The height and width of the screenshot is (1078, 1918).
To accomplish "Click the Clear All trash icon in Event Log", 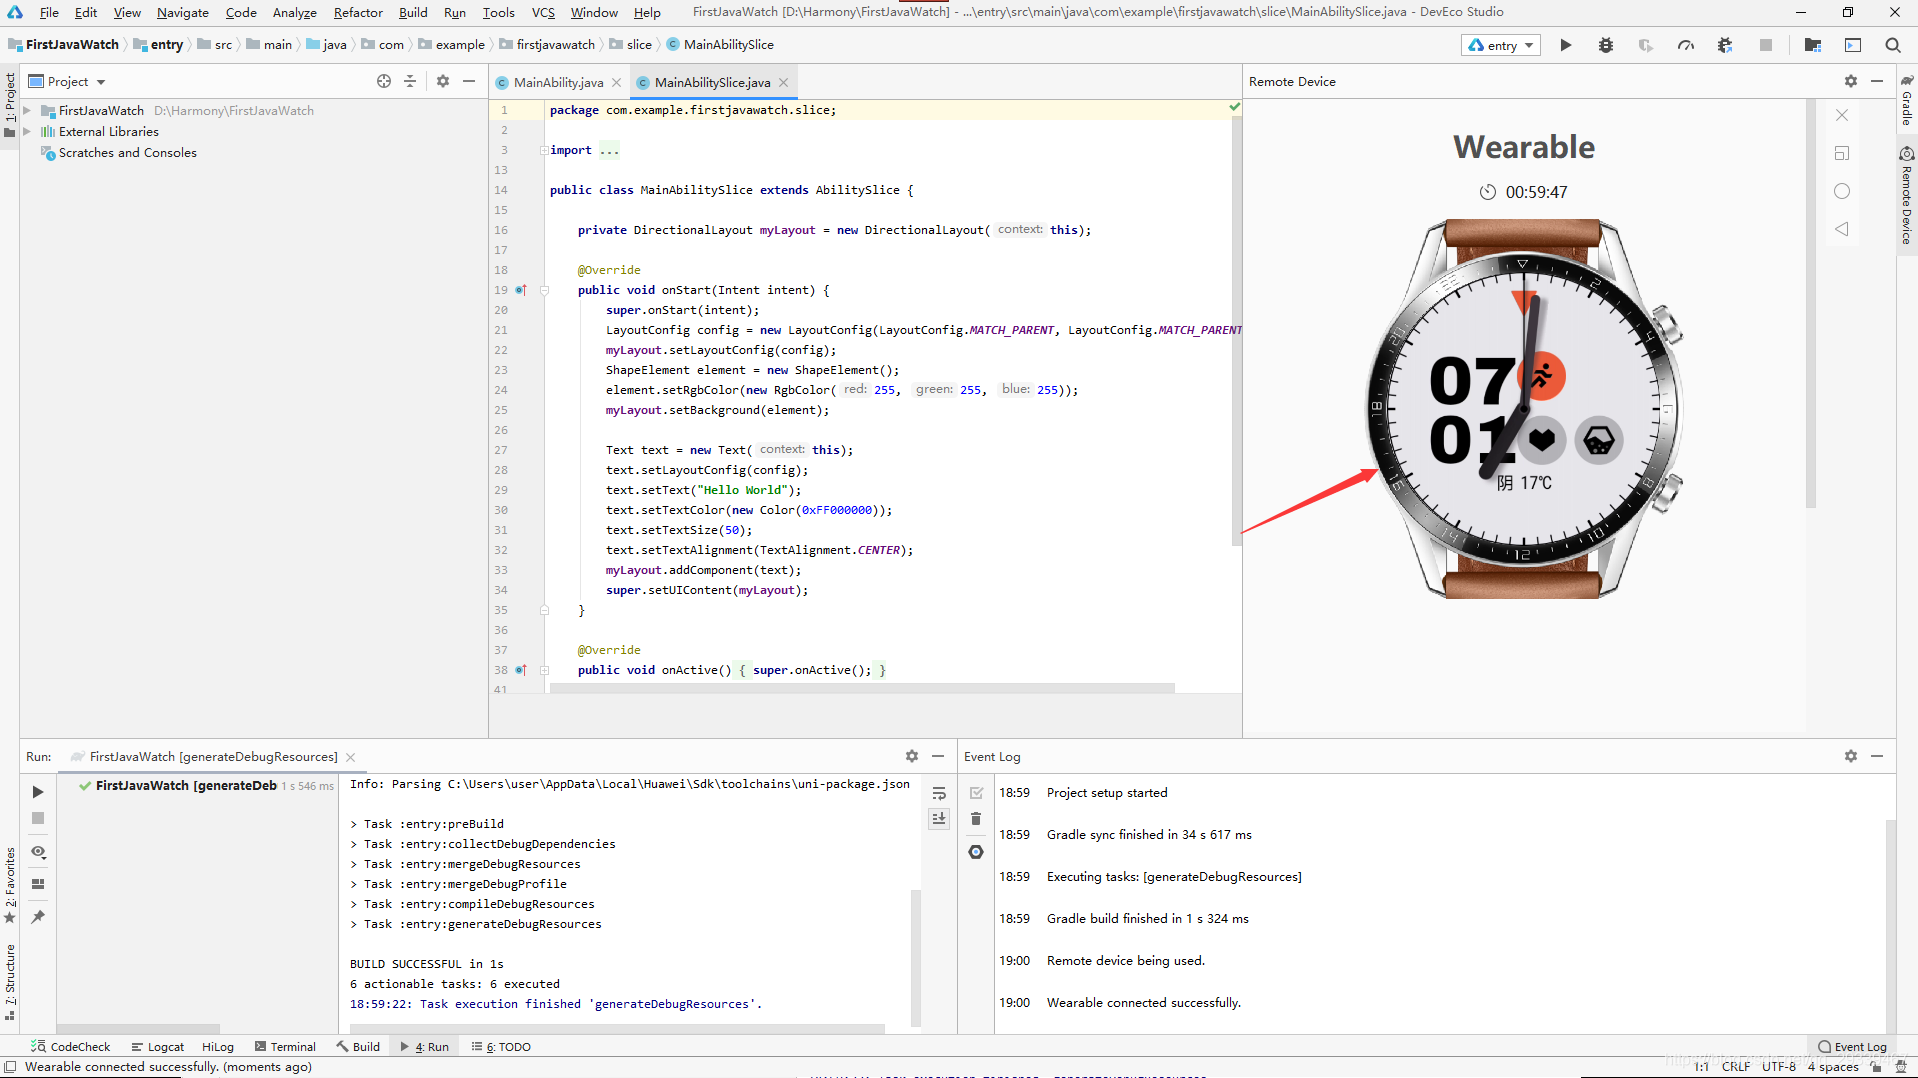I will click(x=976, y=819).
